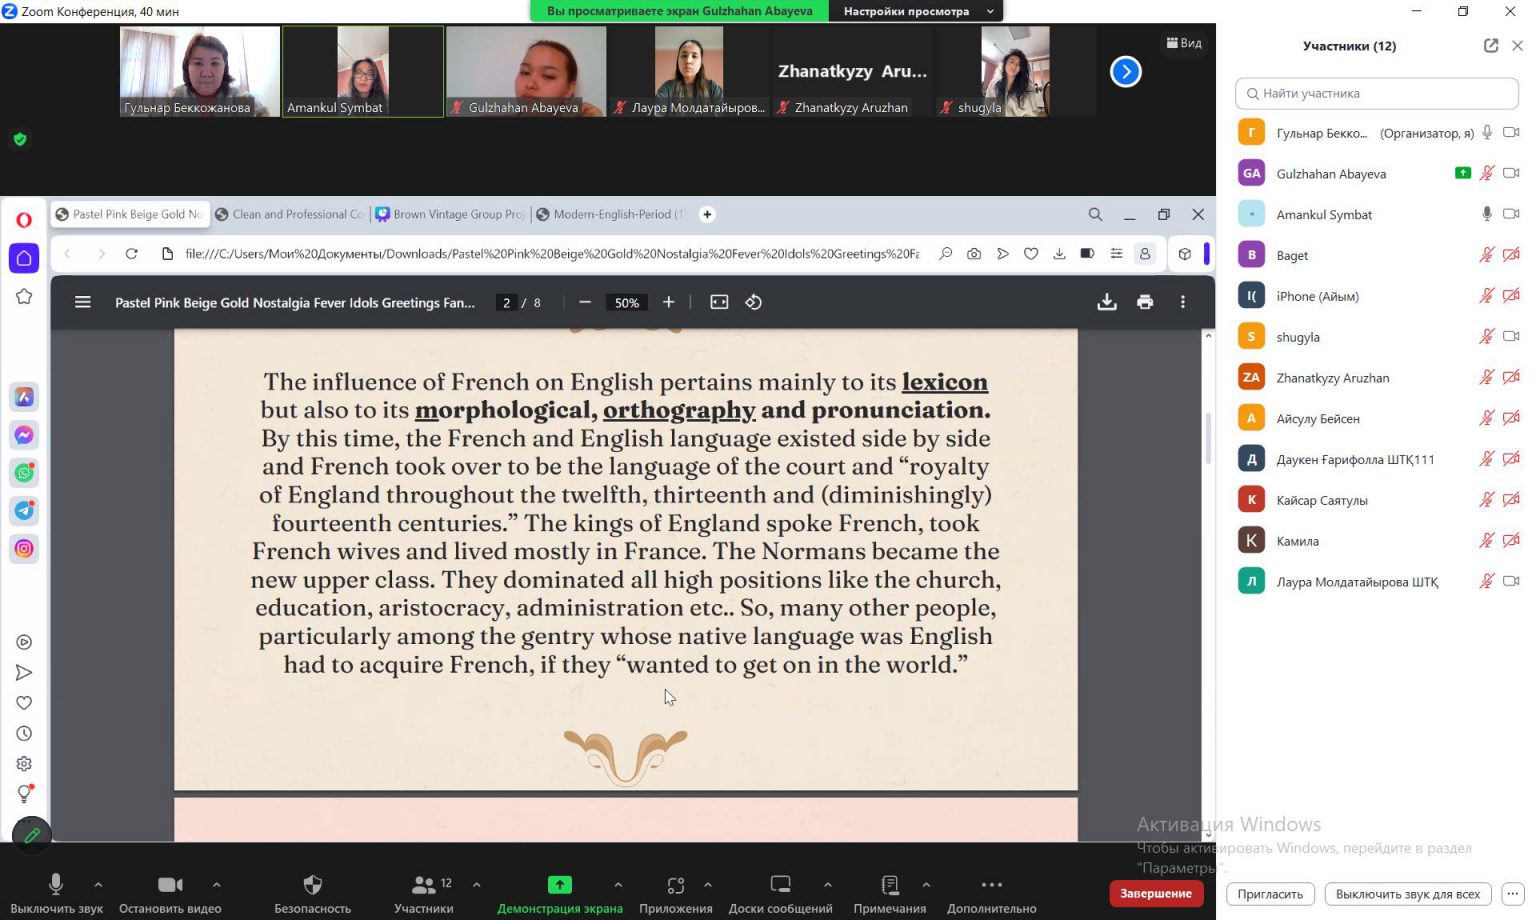This screenshot has height=920, width=1536.
Task: Toggle Amankul Symbat's microphone in list
Action: [1487, 214]
